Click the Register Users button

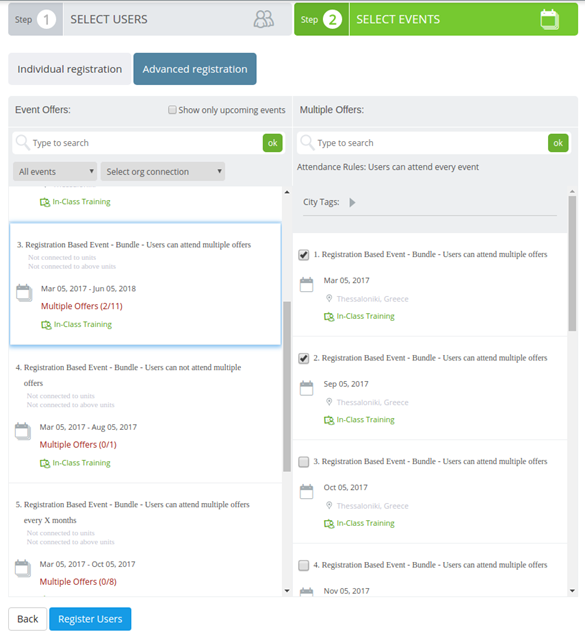pyautogui.click(x=90, y=618)
